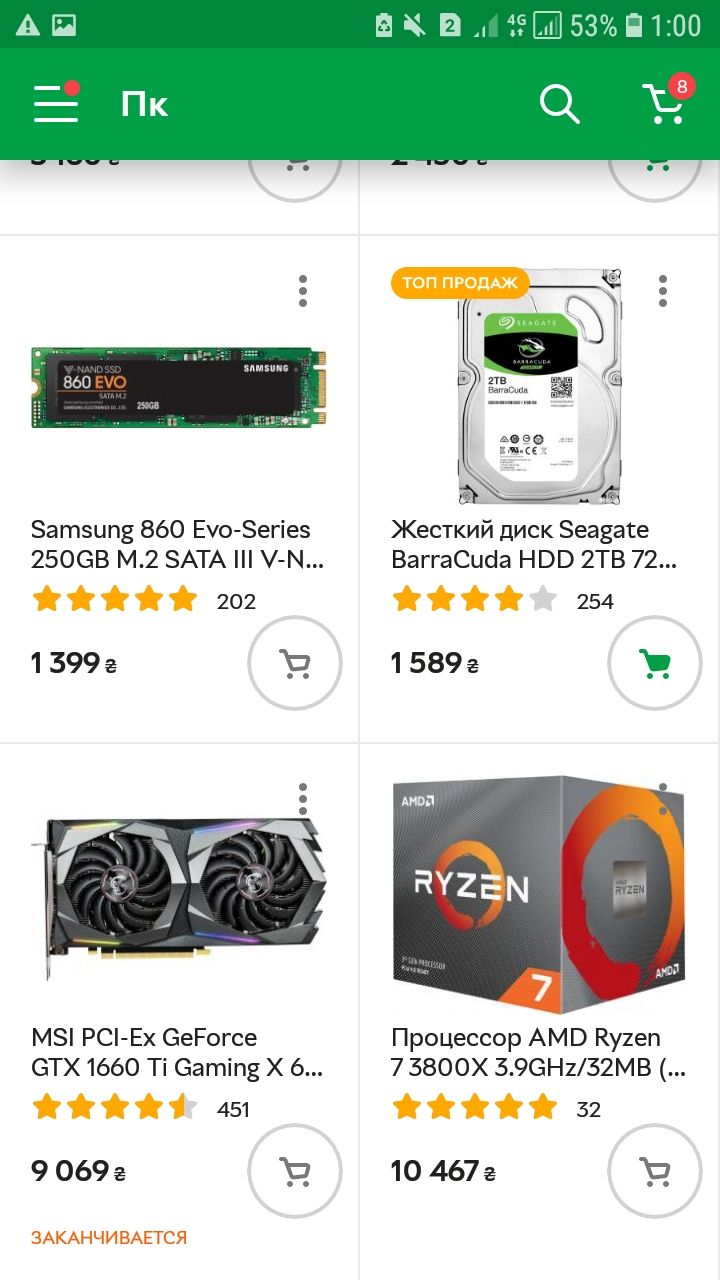The width and height of the screenshot is (720, 1280).
Task: Add MSI GeForce GTX 1660 Ti to cart
Action: pyautogui.click(x=295, y=1171)
